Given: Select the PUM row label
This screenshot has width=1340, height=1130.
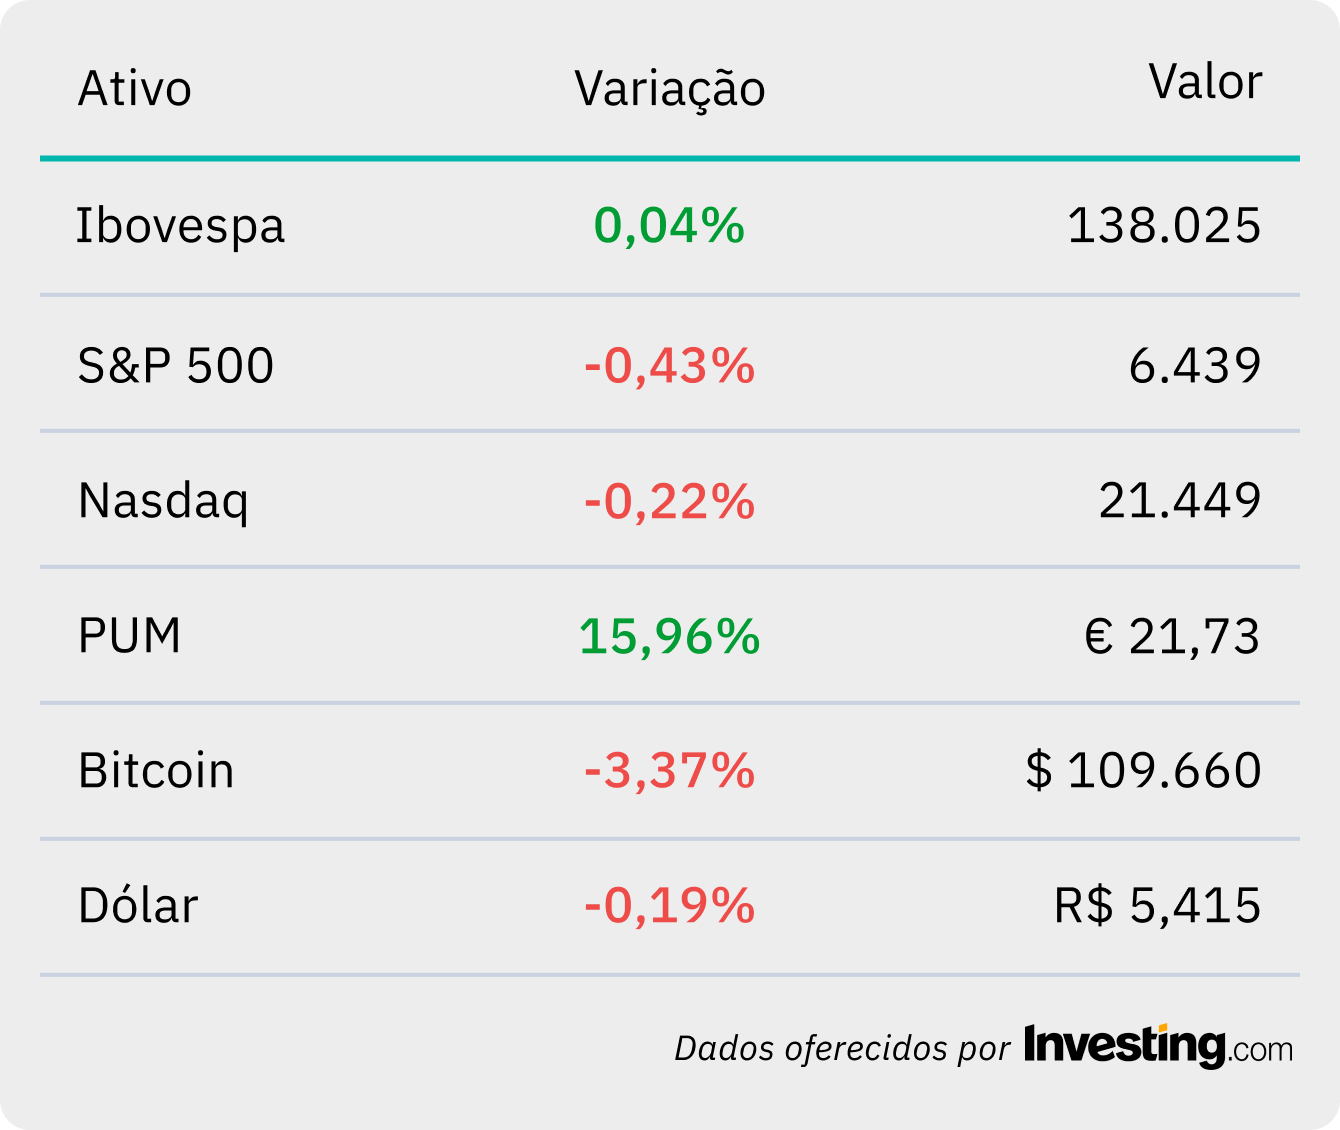Looking at the screenshot, I should [130, 636].
